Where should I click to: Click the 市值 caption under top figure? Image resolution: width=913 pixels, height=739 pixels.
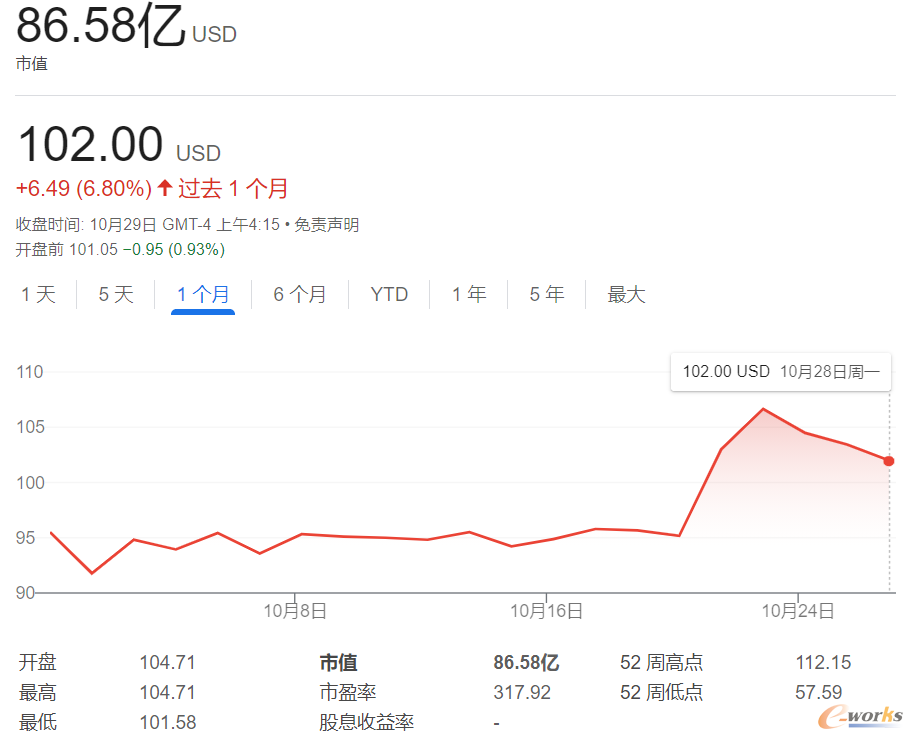(x=31, y=63)
